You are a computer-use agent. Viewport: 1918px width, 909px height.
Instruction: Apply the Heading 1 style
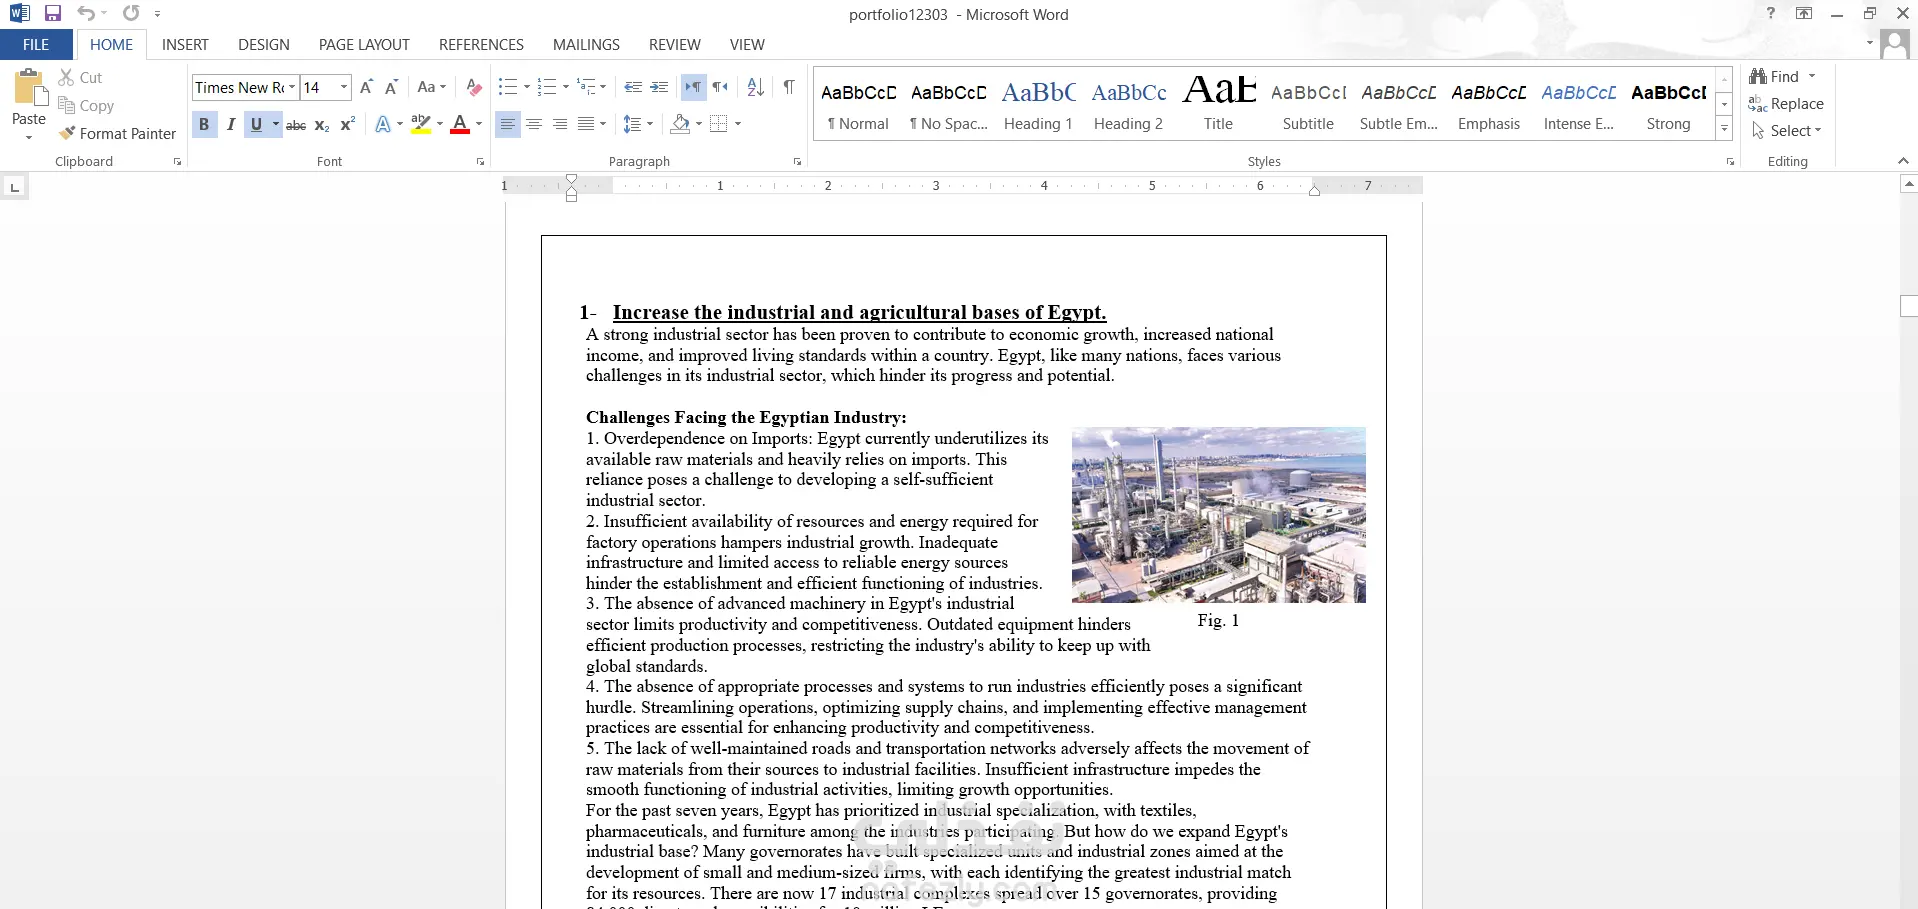coord(1038,104)
